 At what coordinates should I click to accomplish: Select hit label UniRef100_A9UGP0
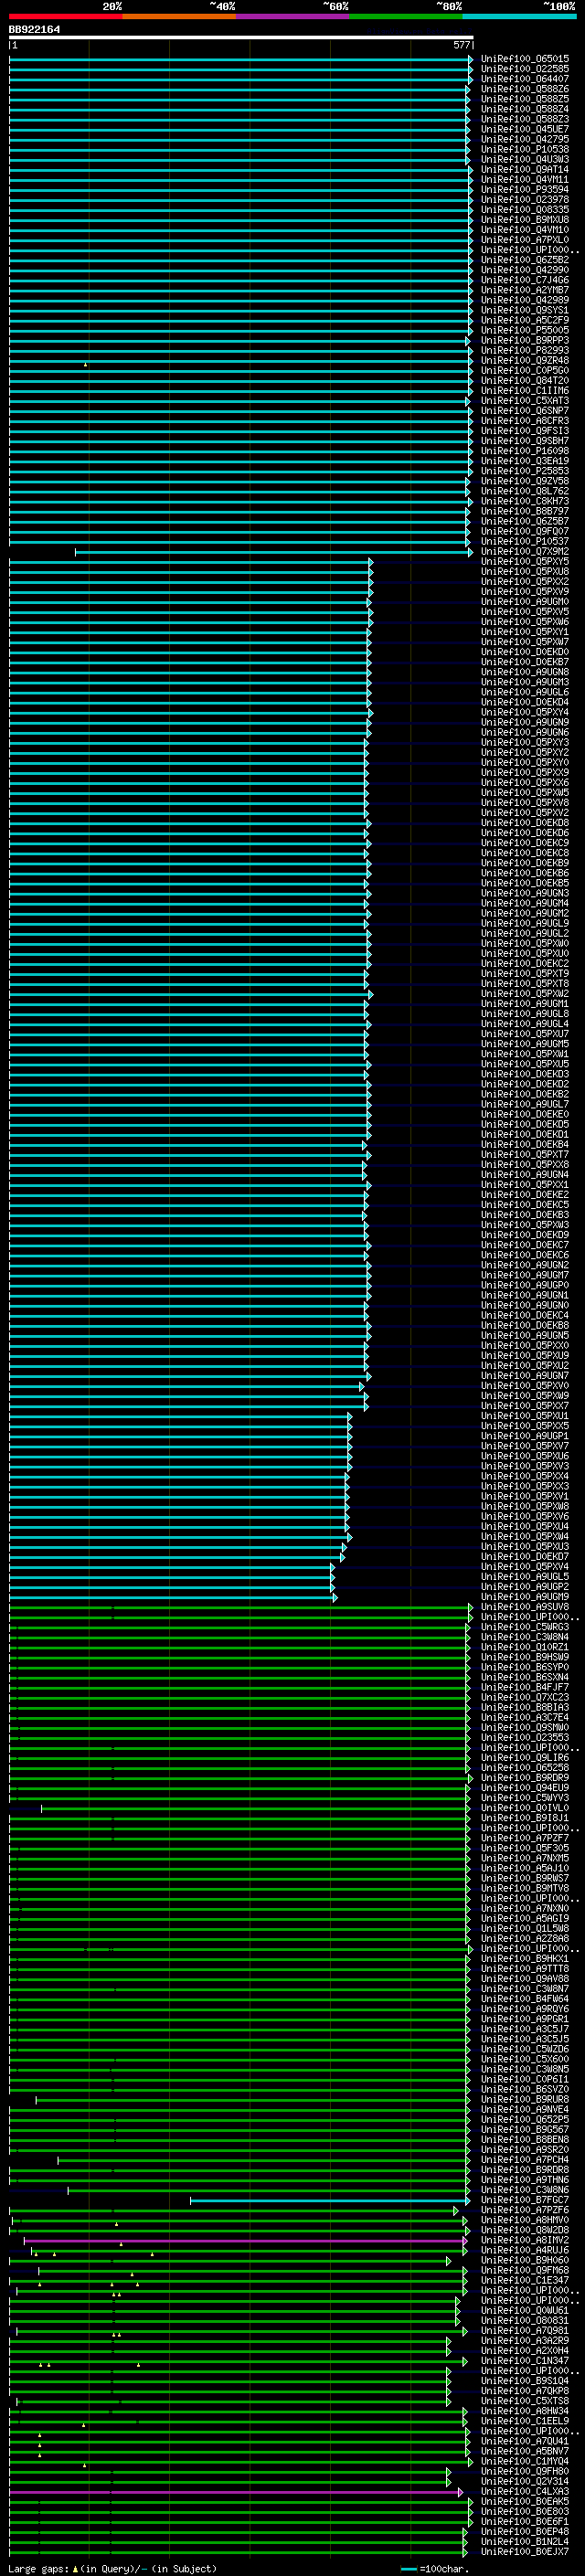(524, 1286)
